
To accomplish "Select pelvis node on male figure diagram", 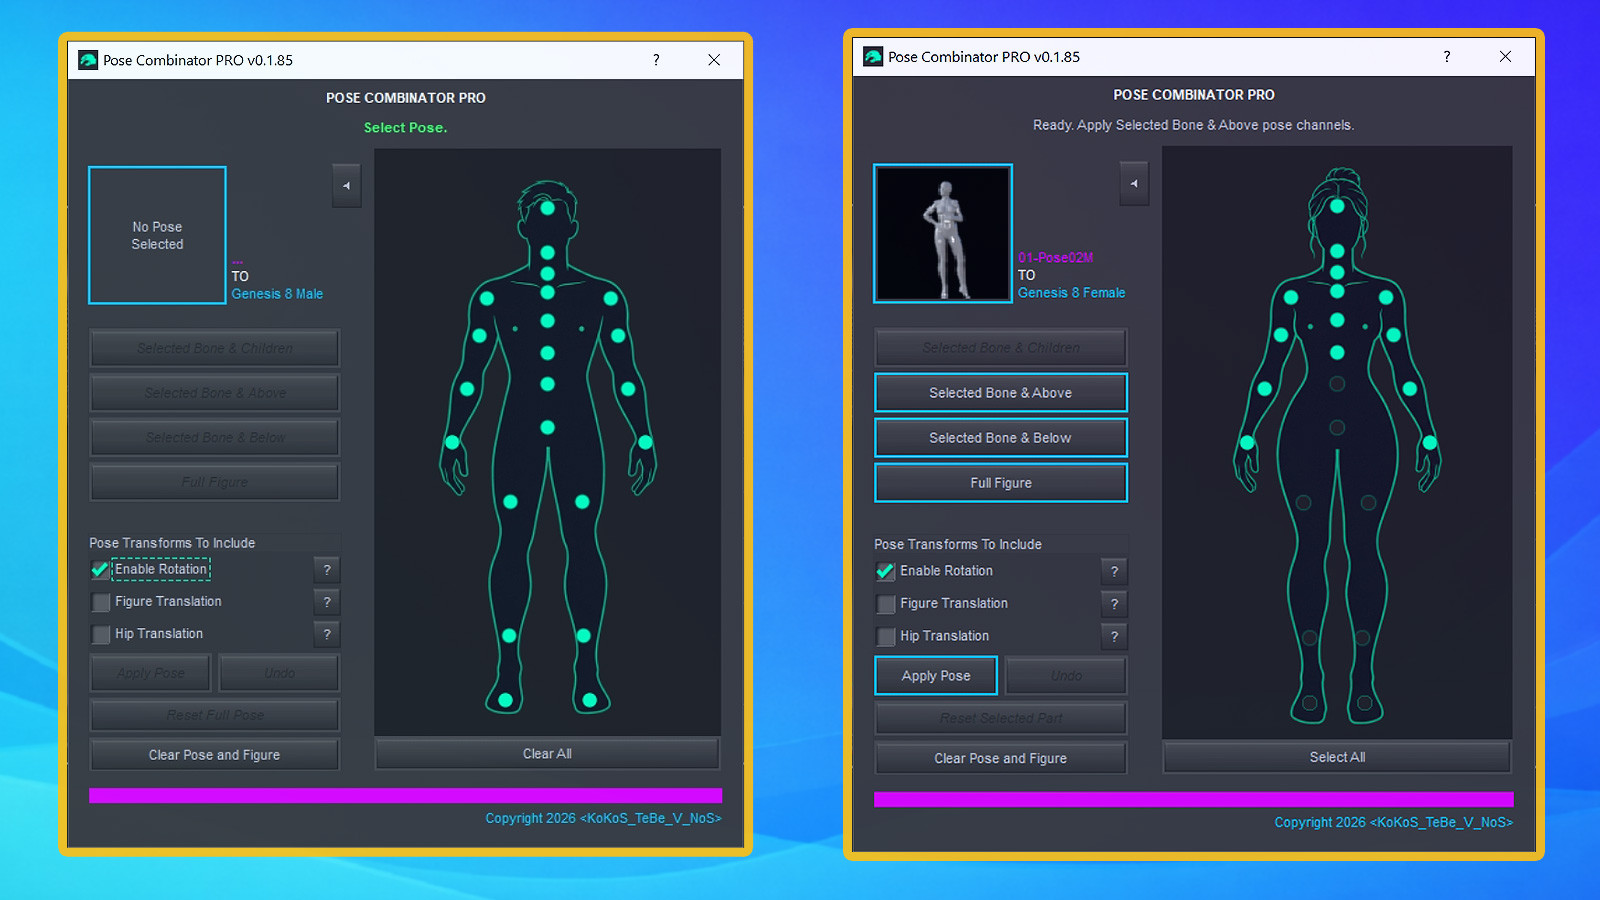I will point(547,428).
